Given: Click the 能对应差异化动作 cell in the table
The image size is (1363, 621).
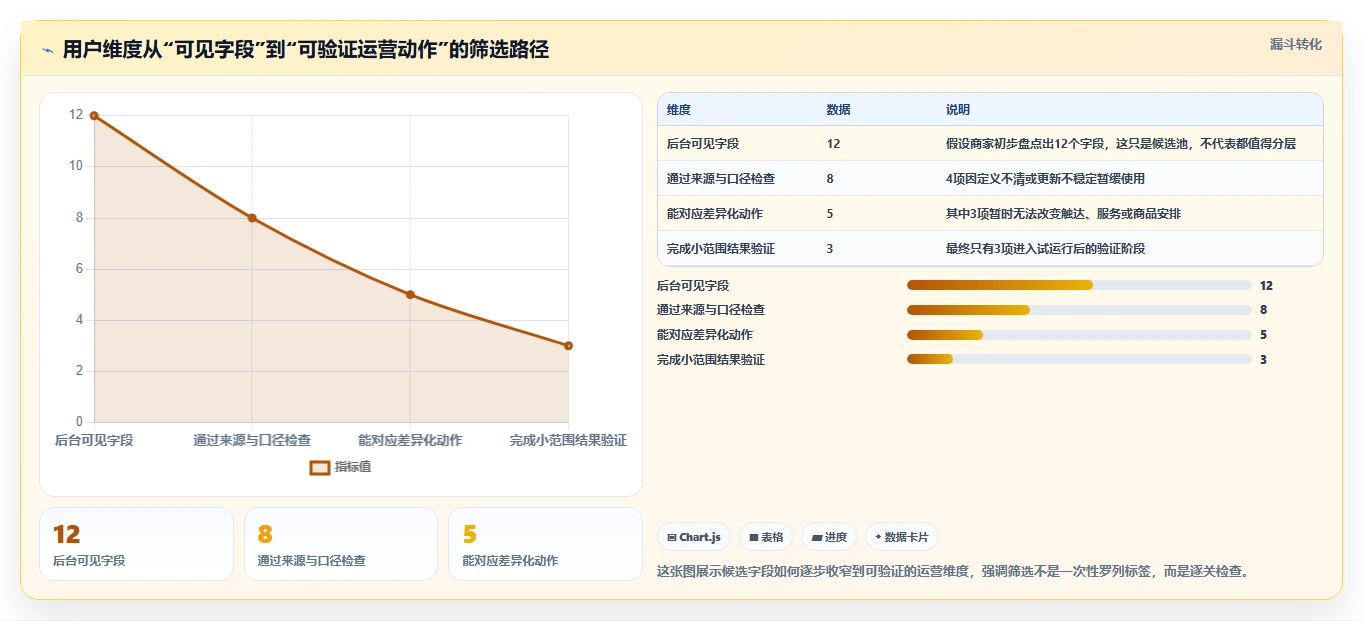Looking at the screenshot, I should (x=715, y=214).
